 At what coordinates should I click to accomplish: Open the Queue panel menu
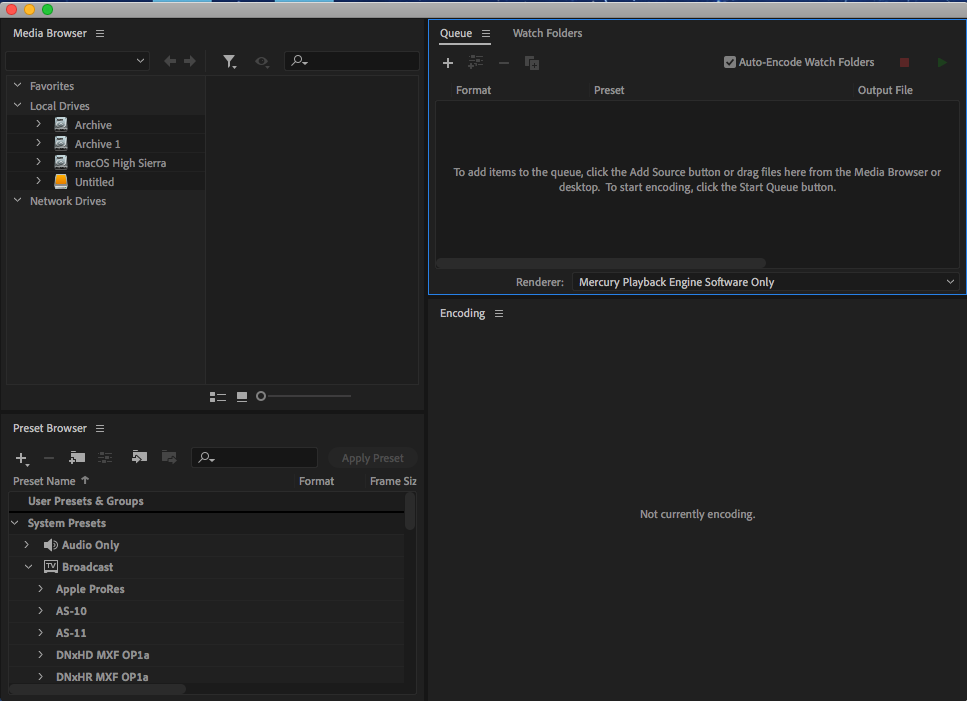tap(486, 33)
